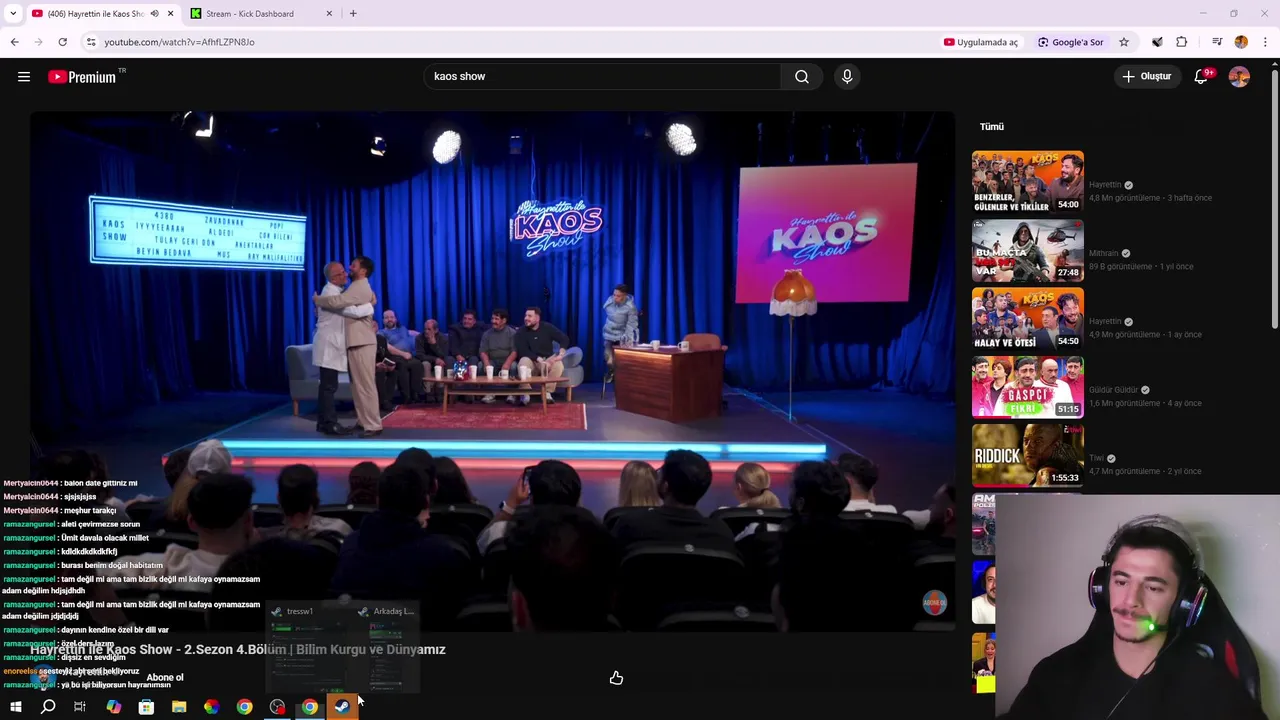Image resolution: width=1280 pixels, height=720 pixels.
Task: Reload the page in Chrome
Action: coord(62,42)
